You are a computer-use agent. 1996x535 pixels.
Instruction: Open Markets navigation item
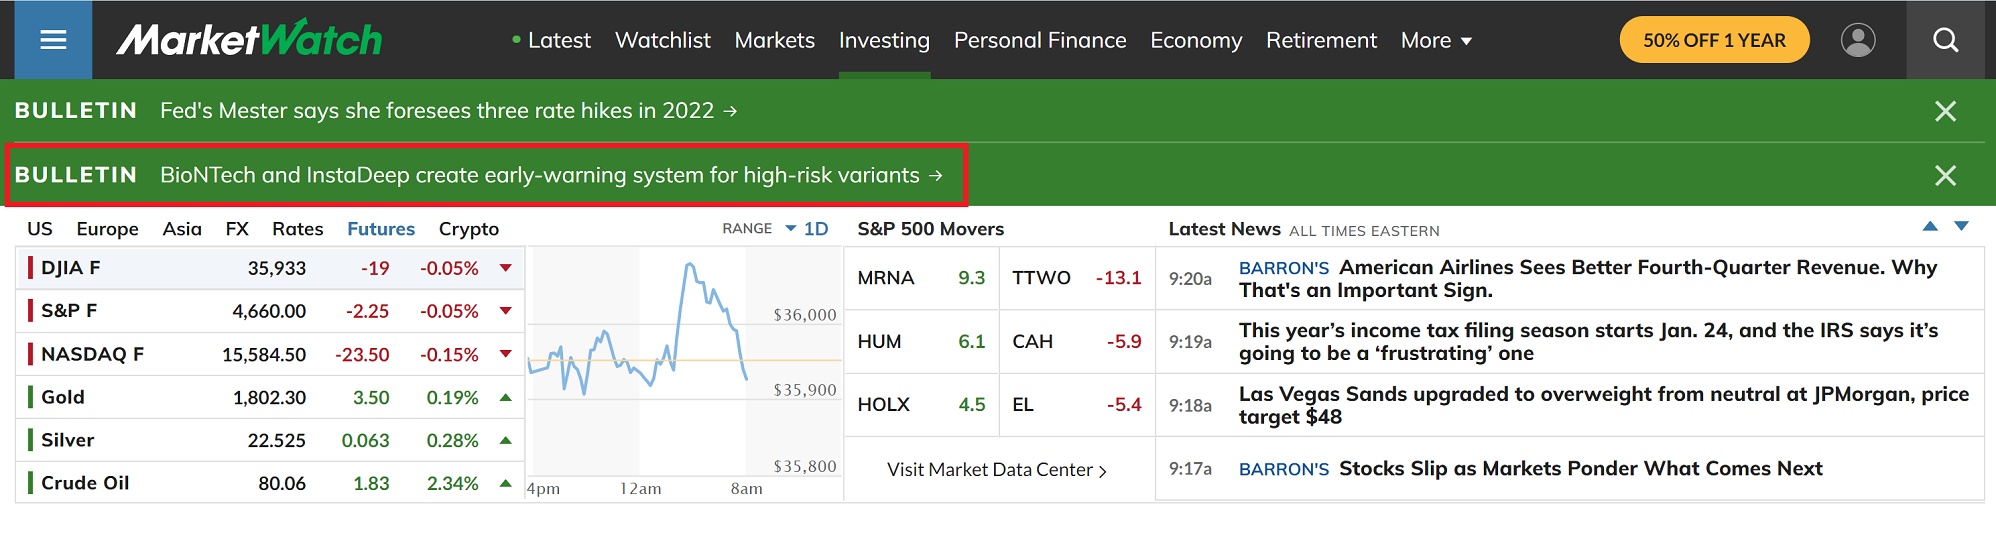[x=775, y=41]
